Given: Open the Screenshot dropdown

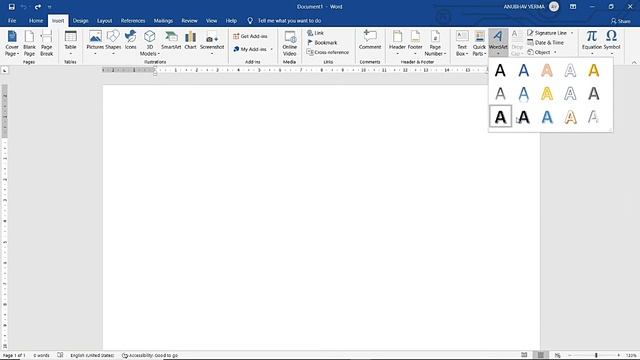Looking at the screenshot, I should 212,43.
